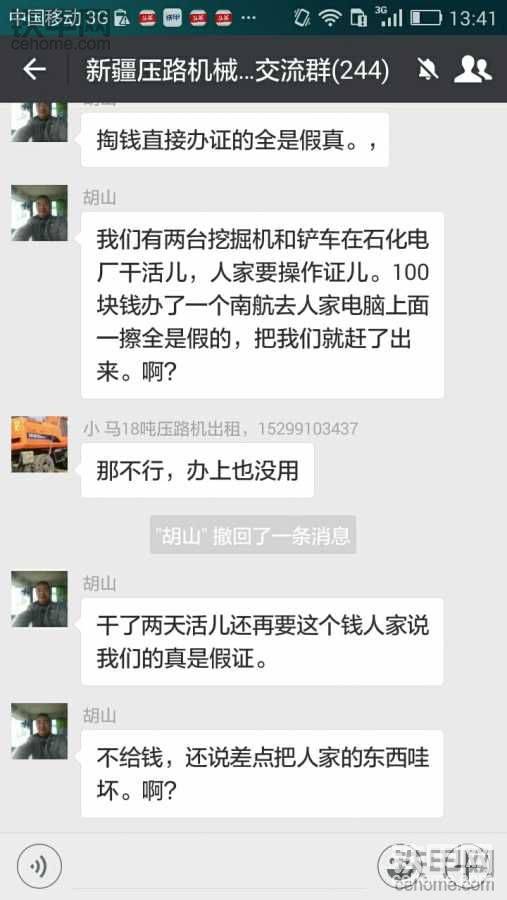Tap the muted notifications bell icon
507x900 pixels.
point(427,69)
